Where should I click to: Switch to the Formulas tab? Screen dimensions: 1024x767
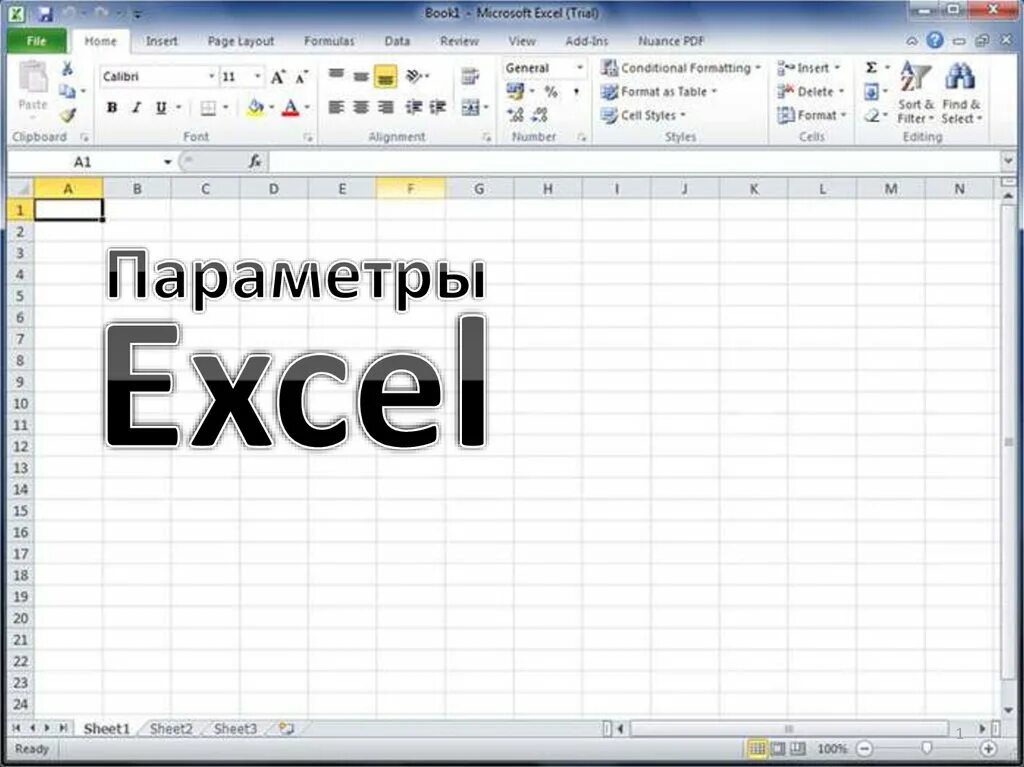tap(329, 41)
